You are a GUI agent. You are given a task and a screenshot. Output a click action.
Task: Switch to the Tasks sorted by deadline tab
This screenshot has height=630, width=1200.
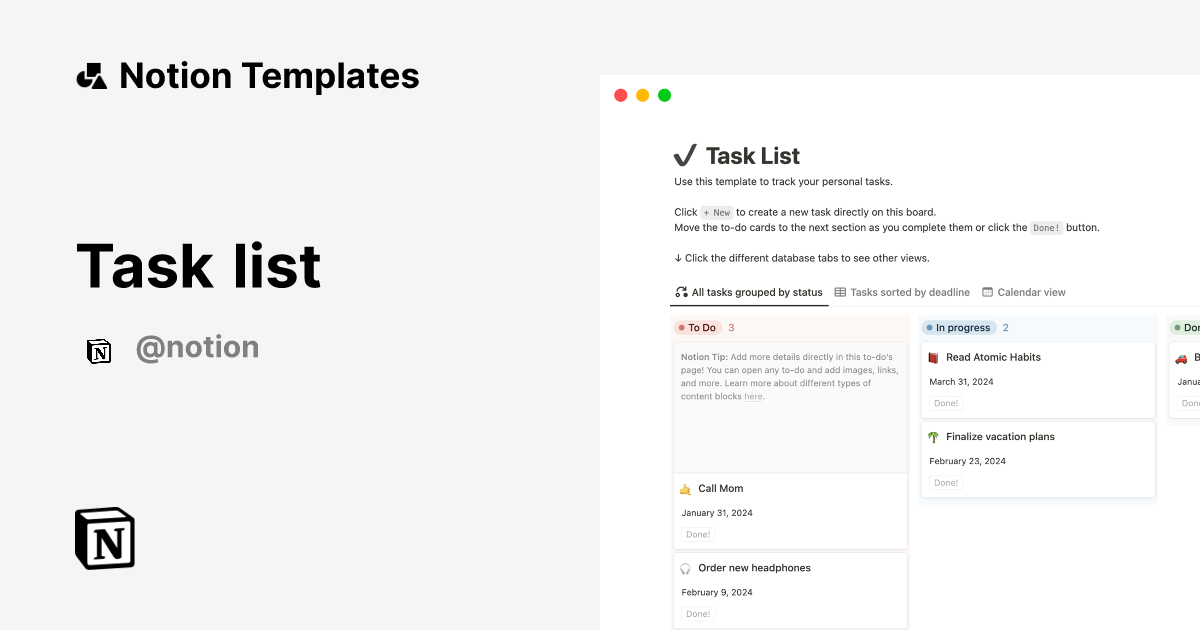pyautogui.click(x=903, y=292)
